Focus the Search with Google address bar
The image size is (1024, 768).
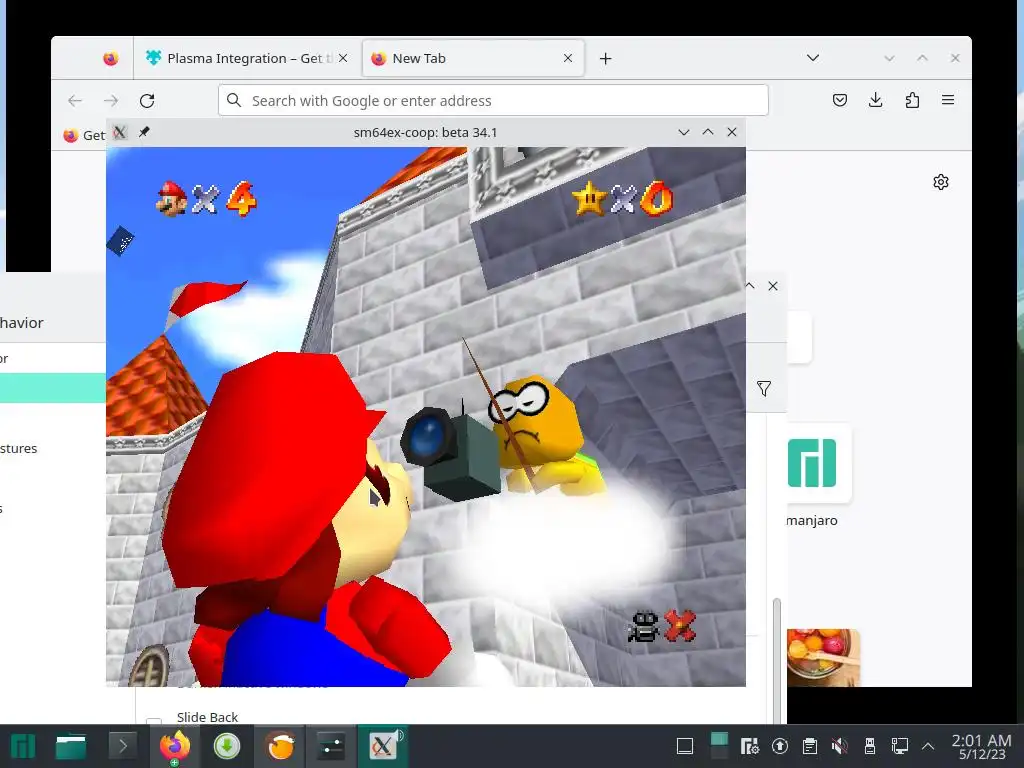493,101
